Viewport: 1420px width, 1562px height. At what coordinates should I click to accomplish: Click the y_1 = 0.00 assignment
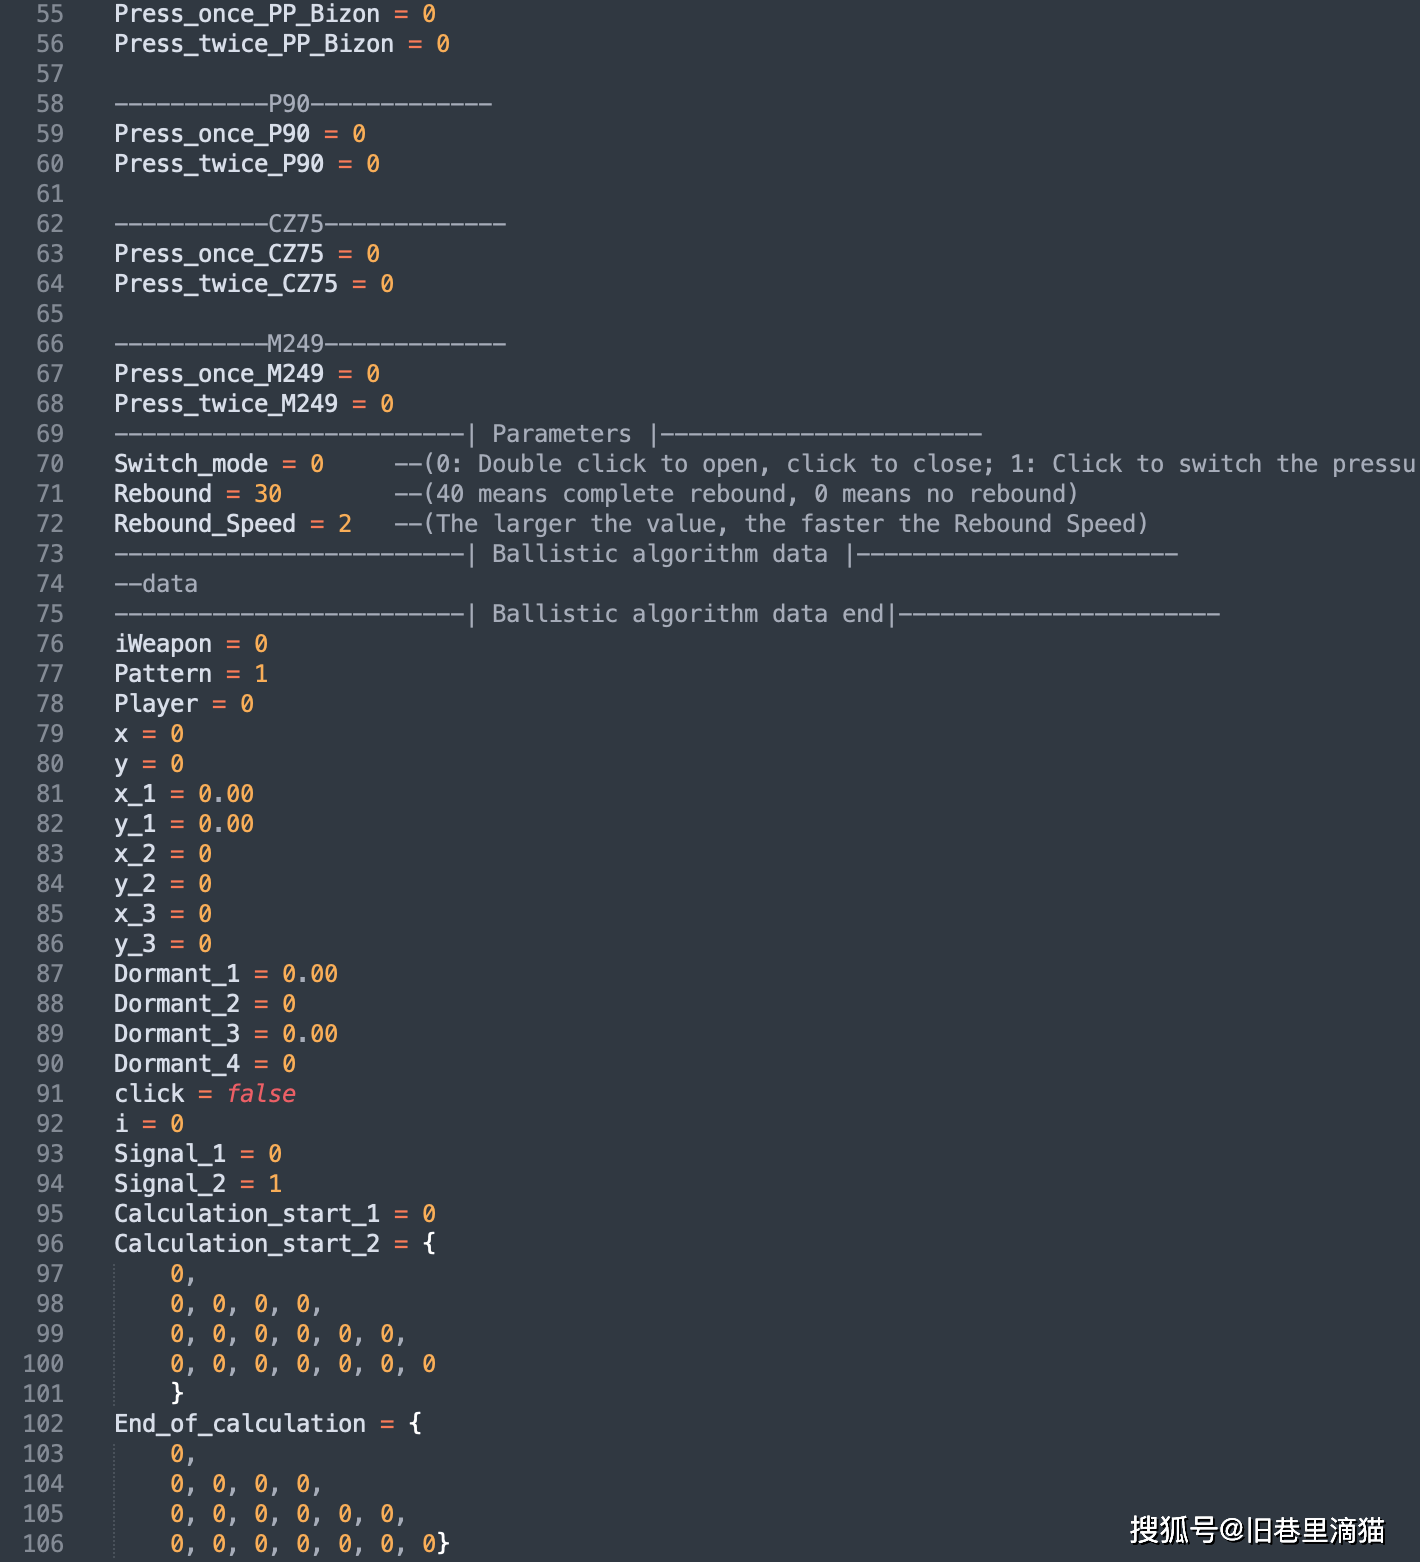pyautogui.click(x=184, y=824)
